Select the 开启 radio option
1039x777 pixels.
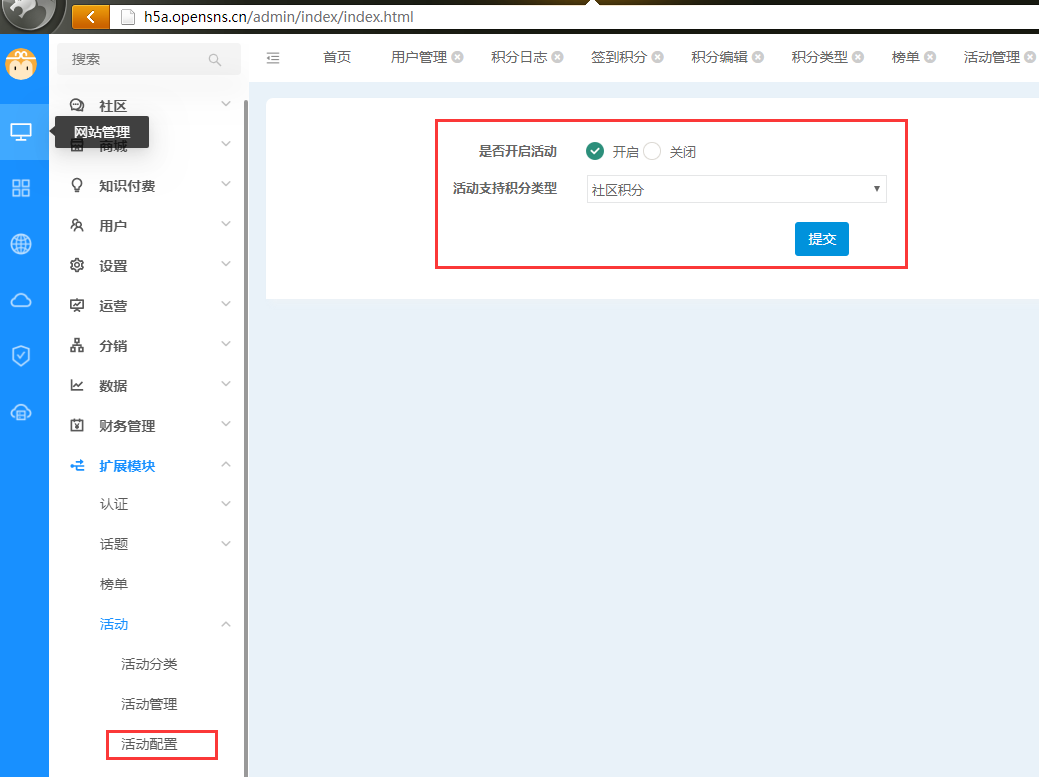point(594,151)
